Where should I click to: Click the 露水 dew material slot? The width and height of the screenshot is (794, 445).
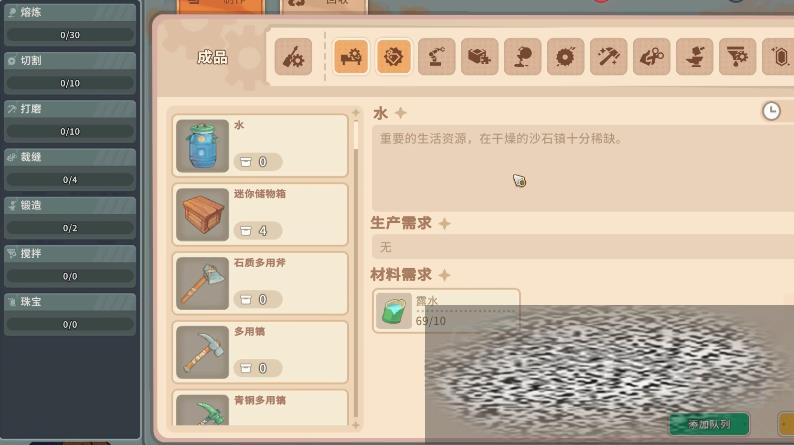[446, 310]
